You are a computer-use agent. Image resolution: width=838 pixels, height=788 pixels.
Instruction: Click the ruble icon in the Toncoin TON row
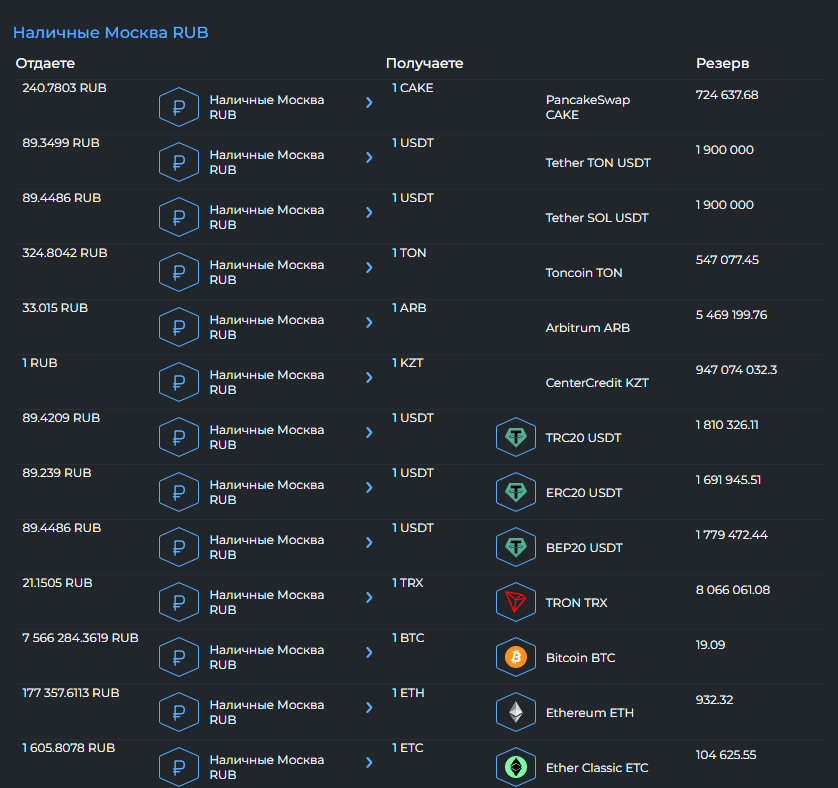[179, 272]
